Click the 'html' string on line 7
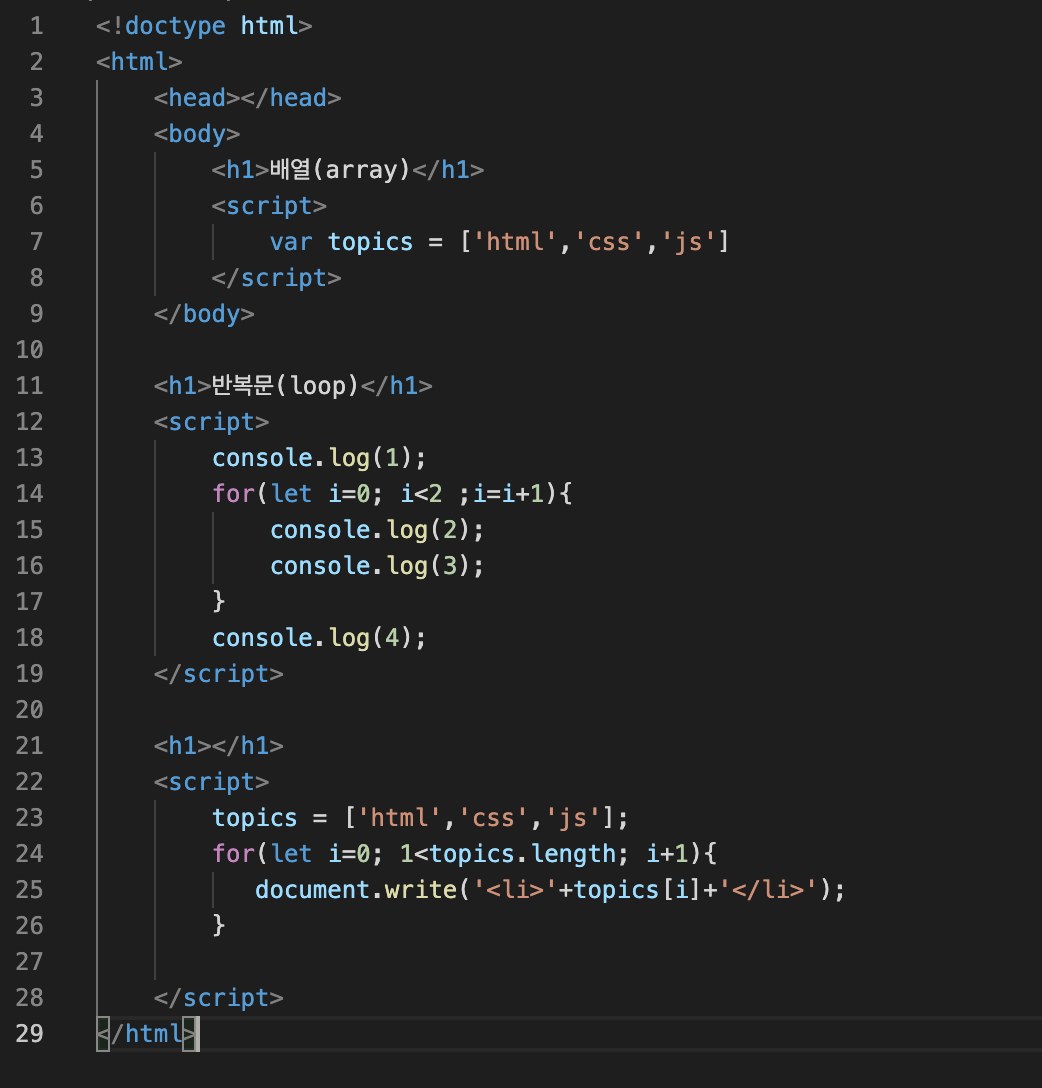This screenshot has height=1088, width=1042. [515, 242]
